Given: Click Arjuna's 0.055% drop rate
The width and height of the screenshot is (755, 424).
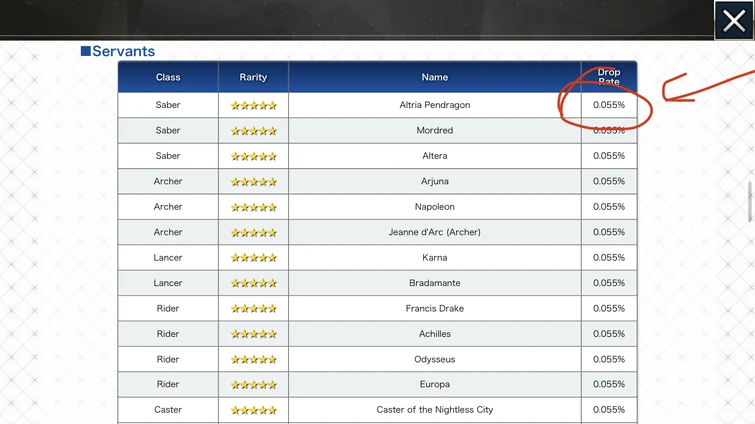Looking at the screenshot, I should [609, 181].
